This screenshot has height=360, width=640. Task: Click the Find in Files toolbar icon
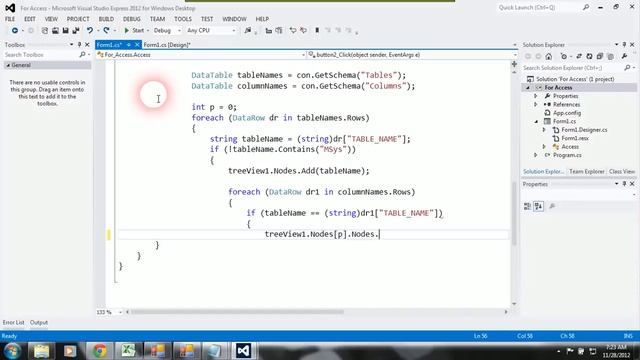[x=247, y=31]
